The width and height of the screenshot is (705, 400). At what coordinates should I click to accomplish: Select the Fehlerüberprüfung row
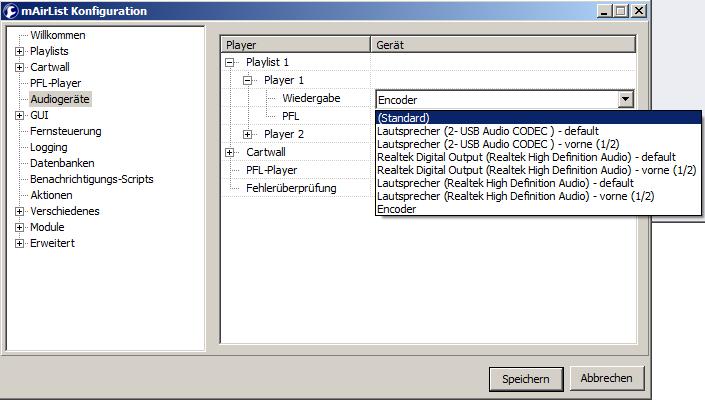pos(291,188)
